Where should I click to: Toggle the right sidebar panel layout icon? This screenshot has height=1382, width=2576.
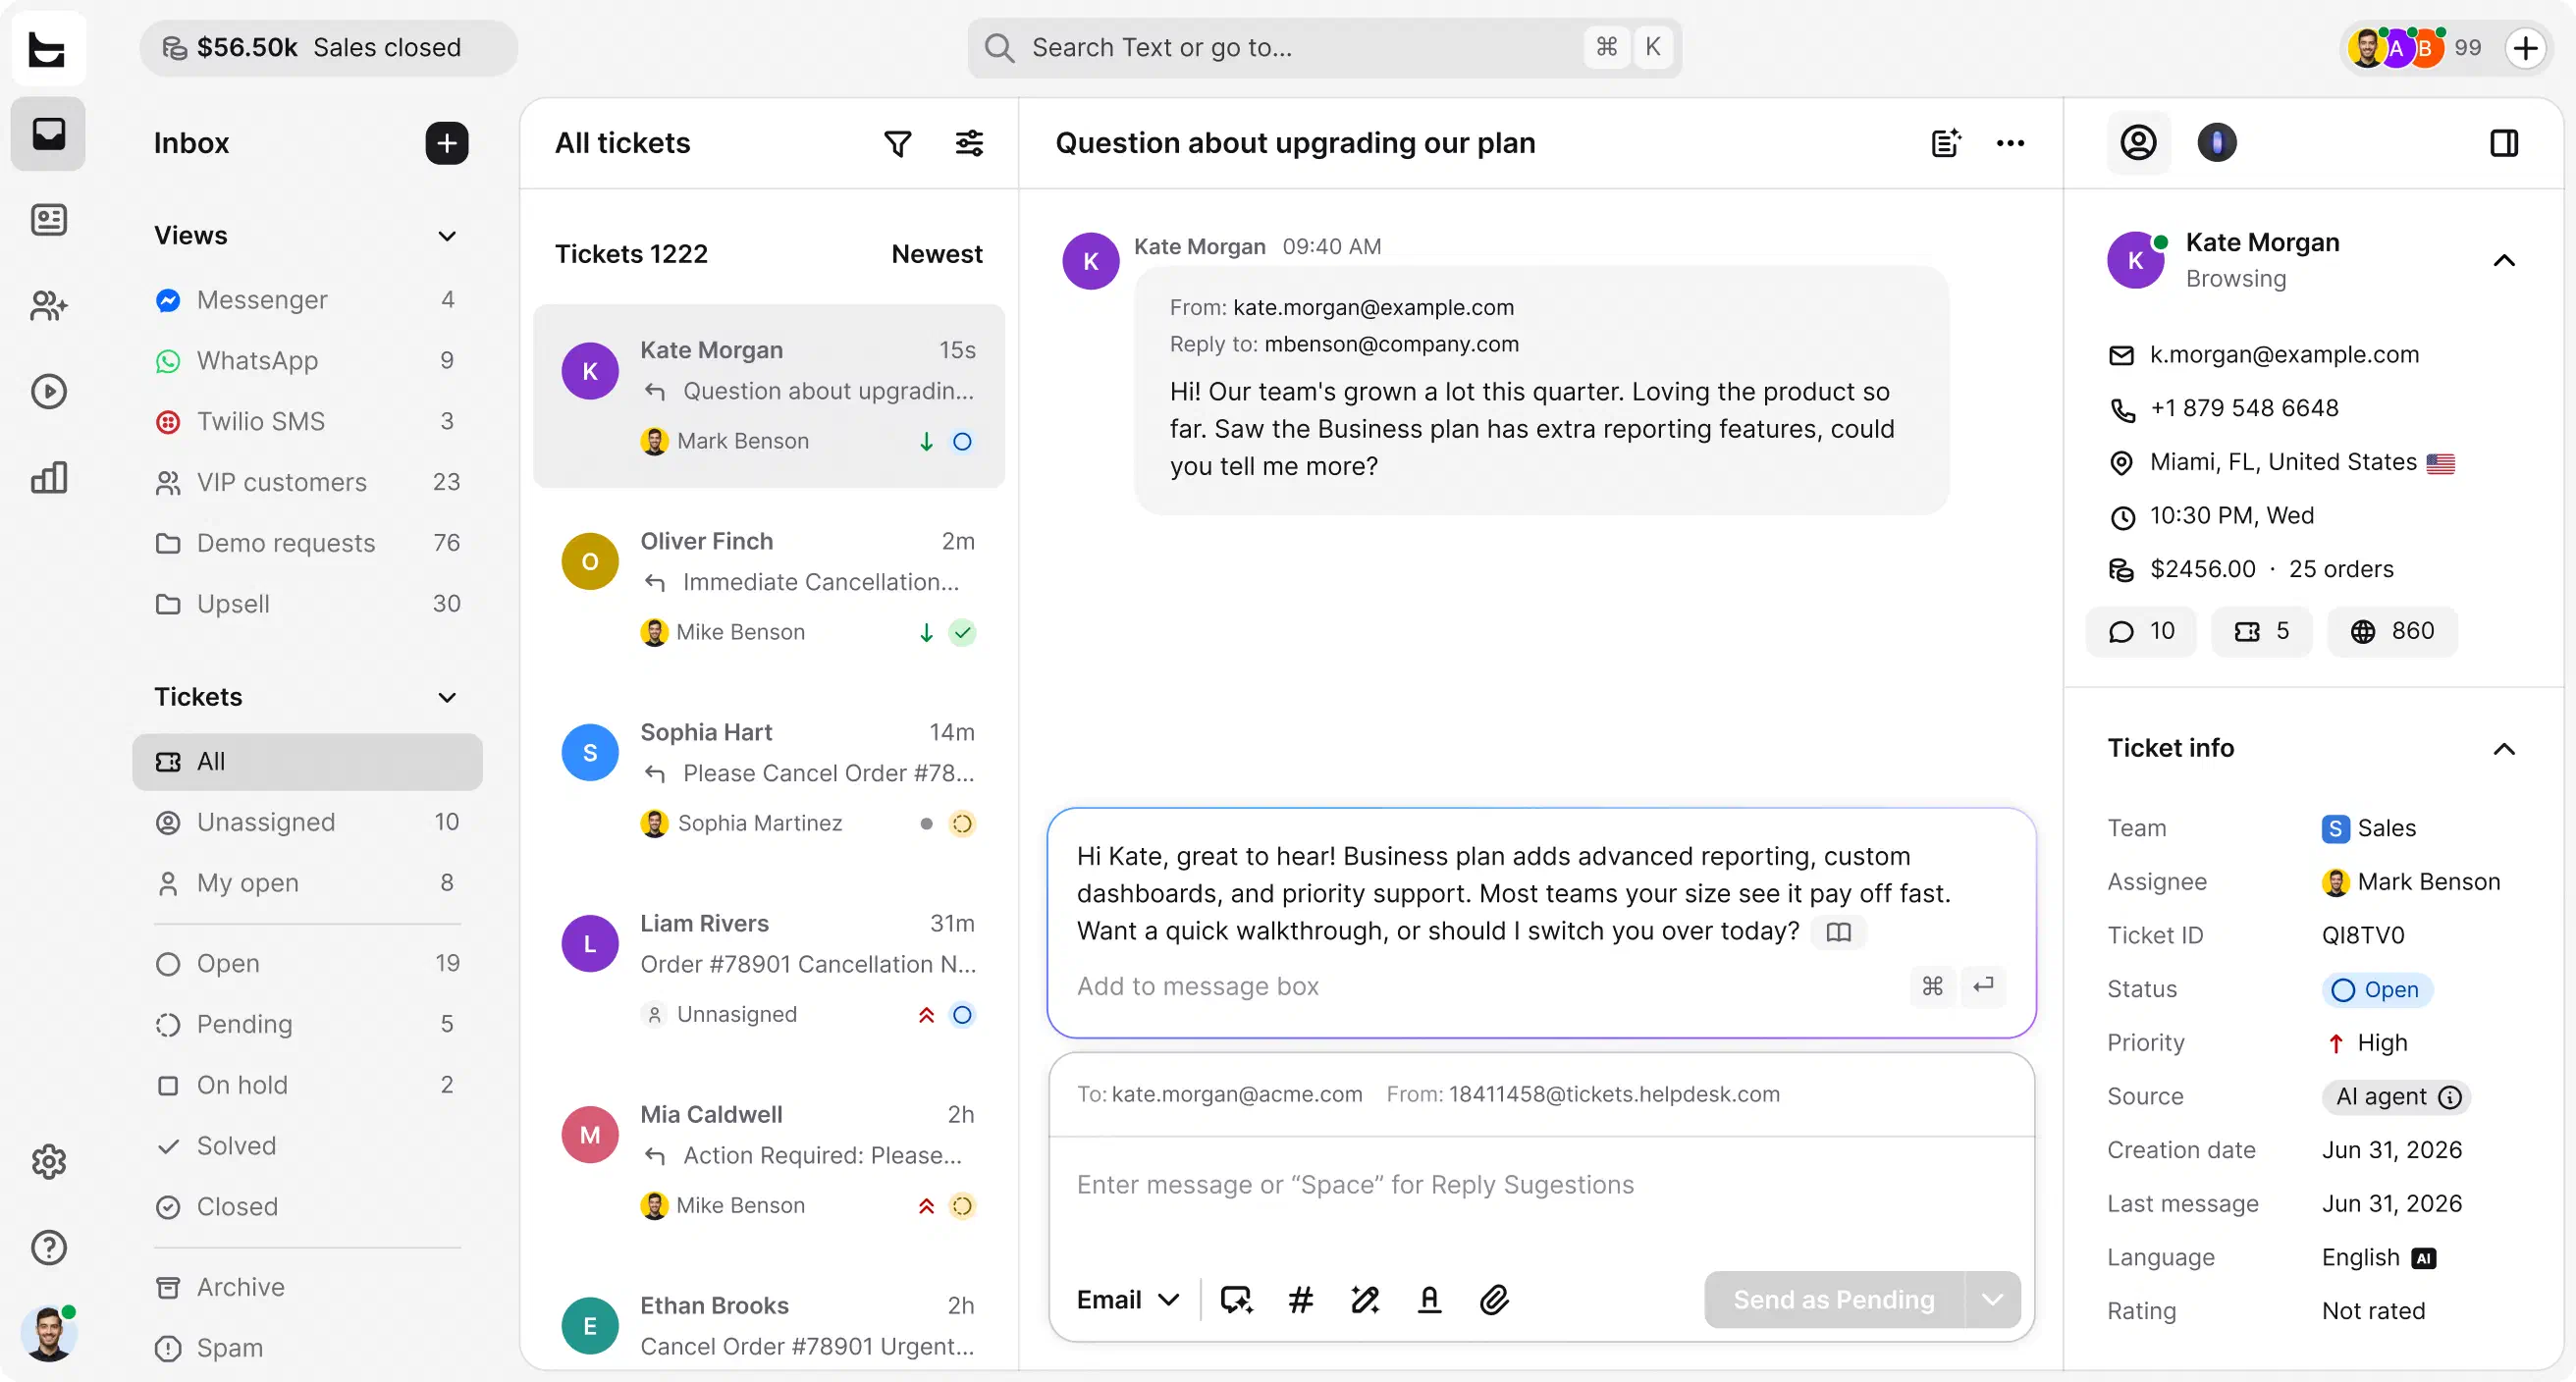click(x=2503, y=144)
